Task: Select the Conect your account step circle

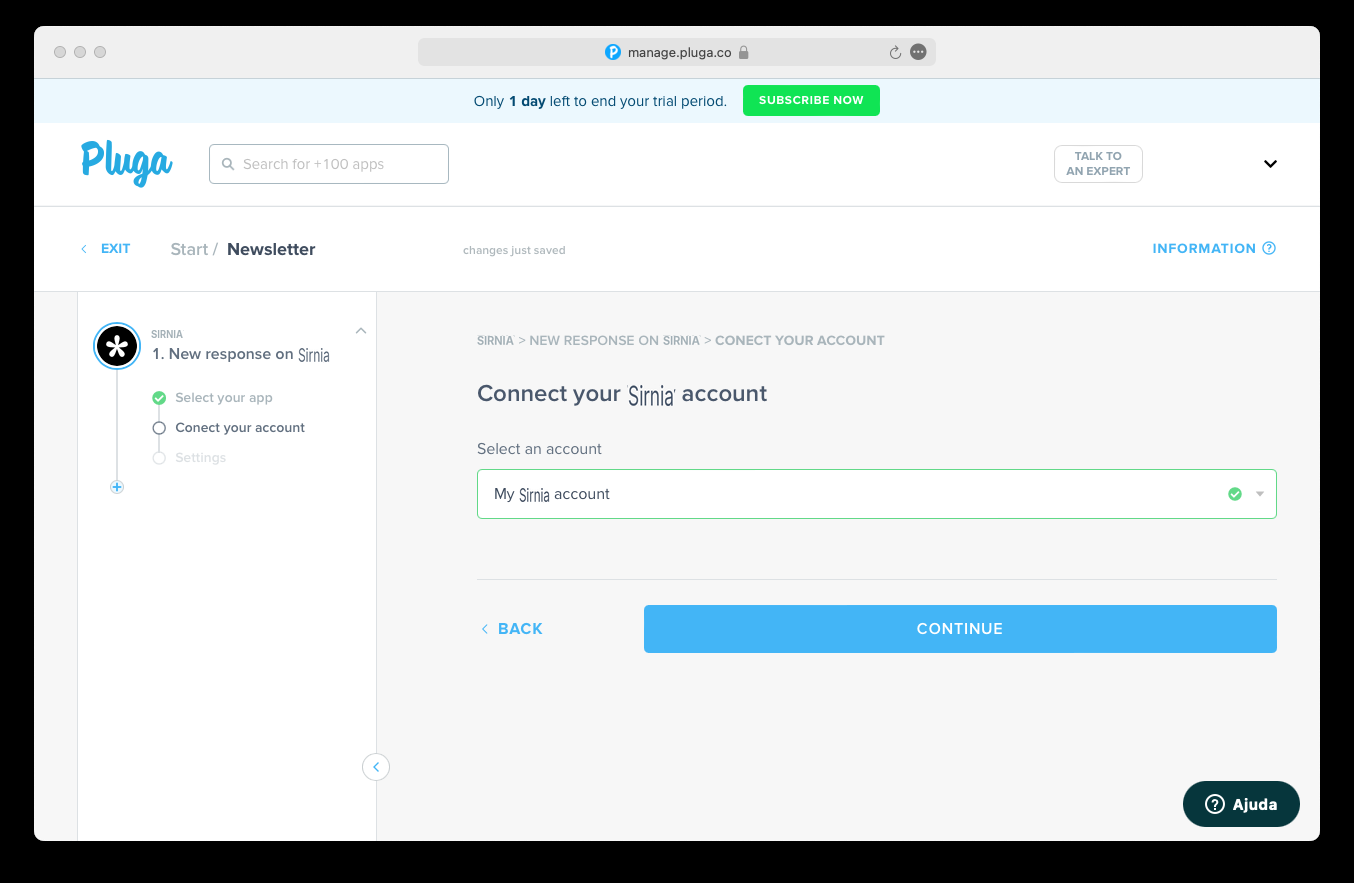Action: click(159, 427)
